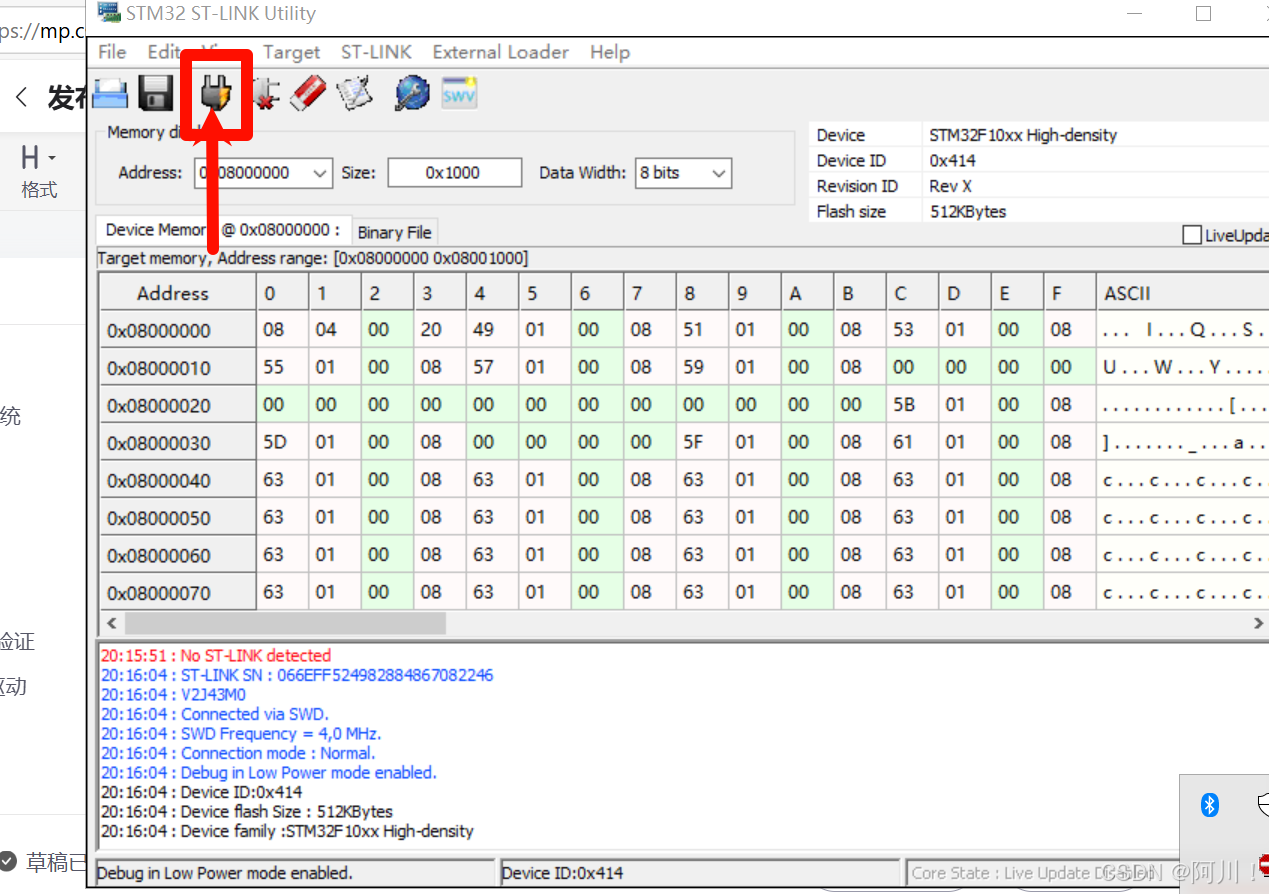
Task: Select the Device Memory @ 0x08000000 tab
Action: 223,229
